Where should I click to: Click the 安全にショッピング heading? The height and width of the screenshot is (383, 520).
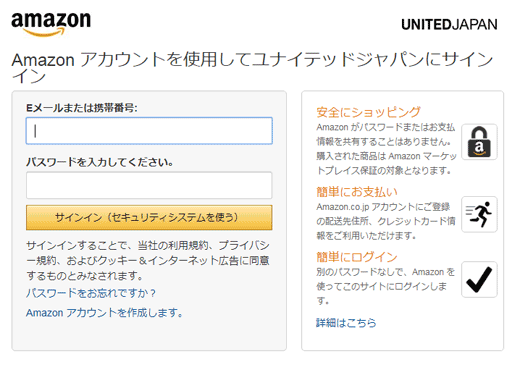coord(368,112)
